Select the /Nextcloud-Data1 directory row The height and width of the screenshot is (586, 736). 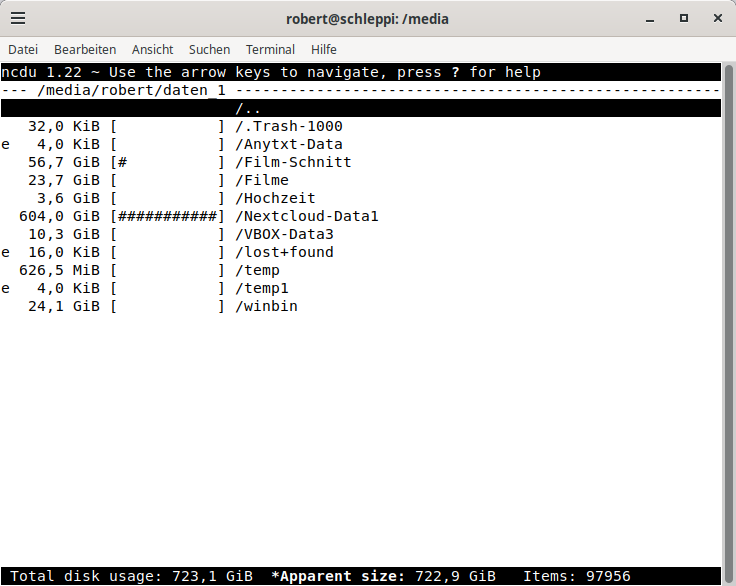click(x=307, y=216)
